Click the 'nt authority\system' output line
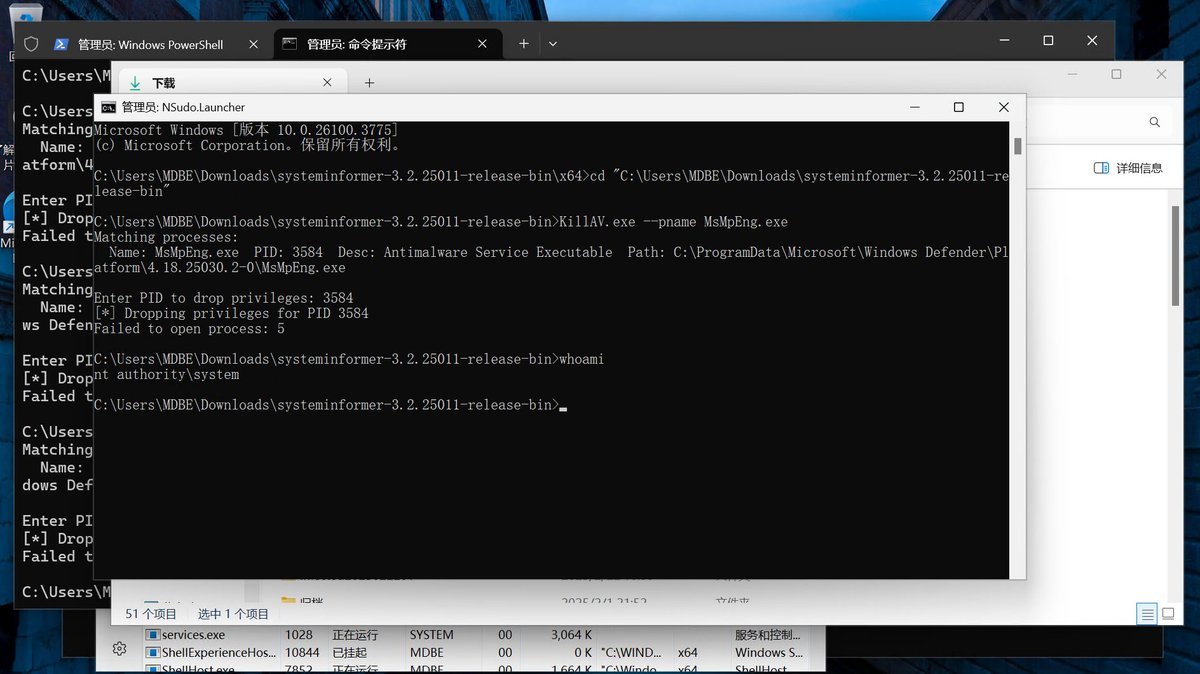1200x674 pixels. pos(166,374)
